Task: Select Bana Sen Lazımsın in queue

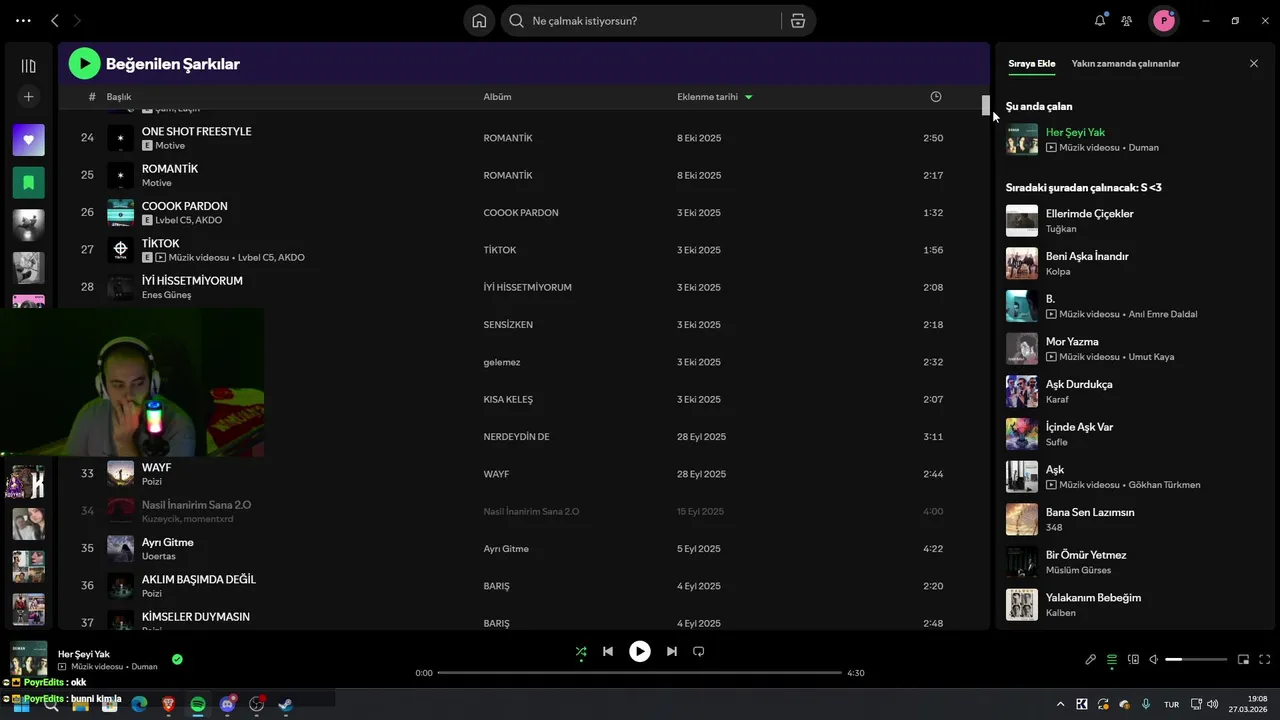Action: [x=1090, y=512]
